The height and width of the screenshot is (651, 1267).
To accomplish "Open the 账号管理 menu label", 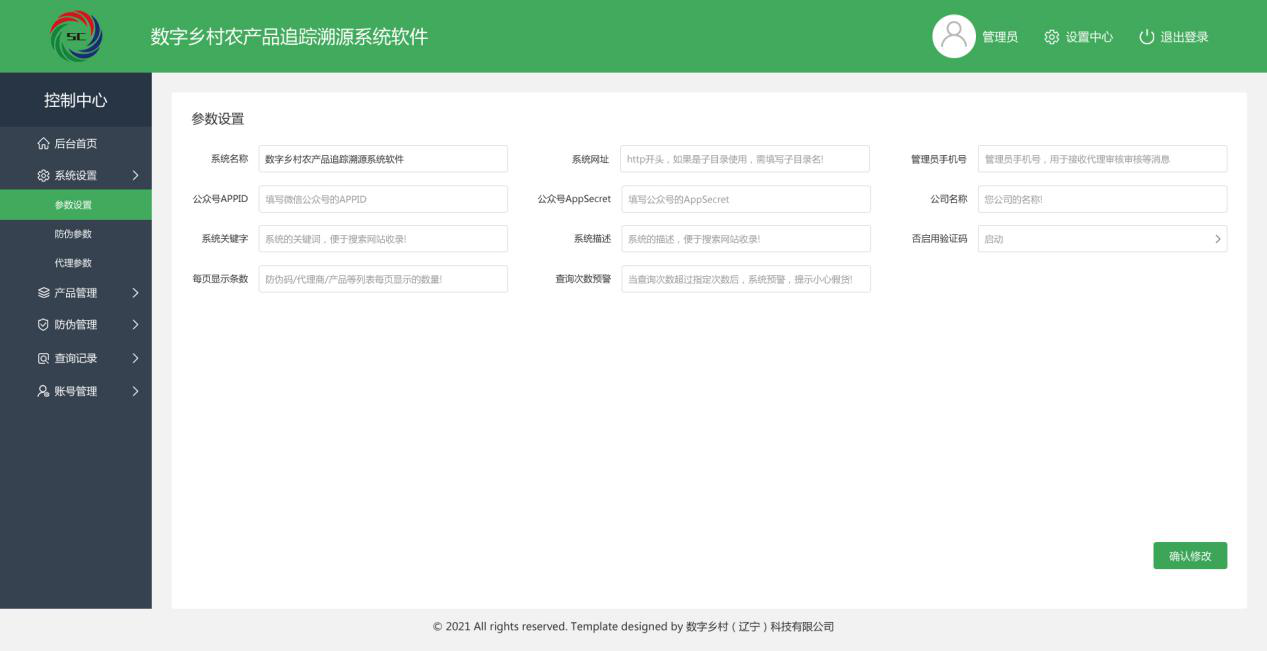I will pos(76,391).
